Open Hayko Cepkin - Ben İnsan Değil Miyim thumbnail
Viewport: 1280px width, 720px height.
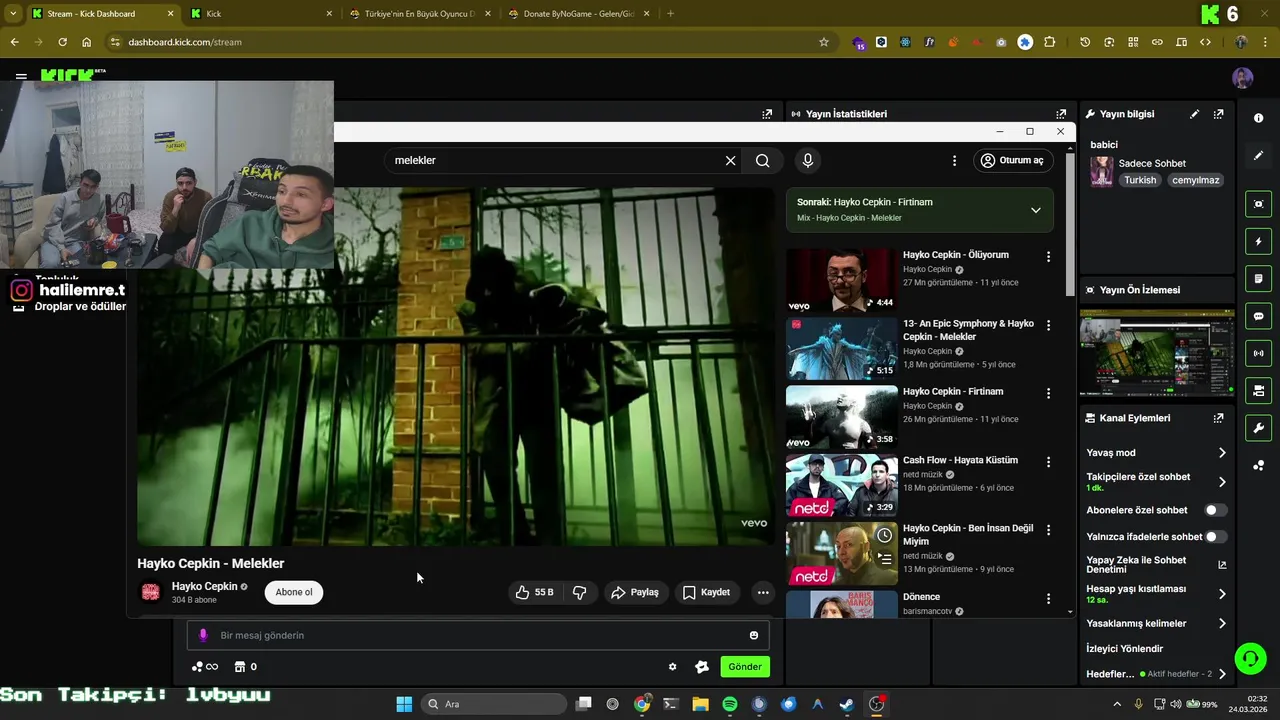[x=842, y=553]
